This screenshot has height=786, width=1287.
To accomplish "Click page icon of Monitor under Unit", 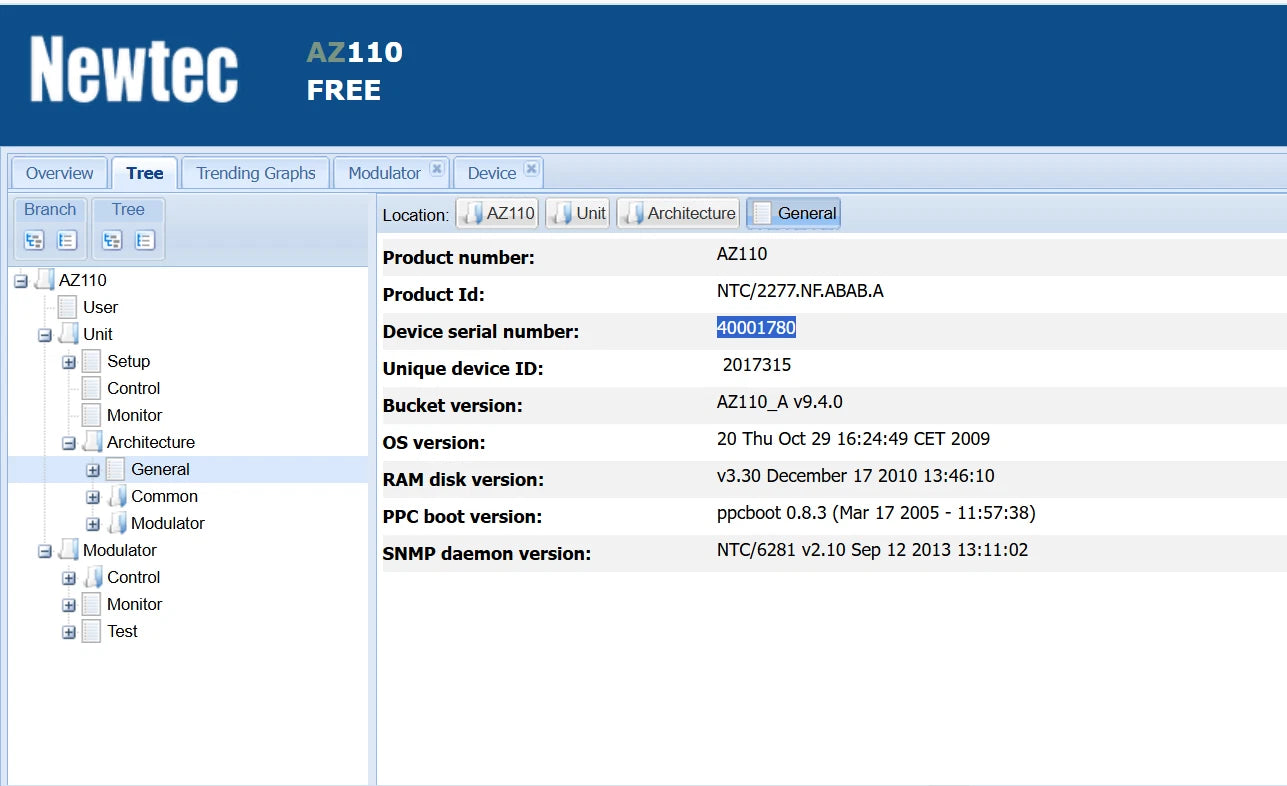I will pos(91,415).
